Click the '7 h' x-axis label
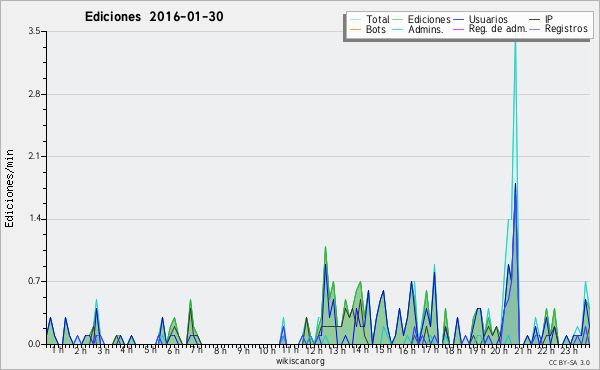This screenshot has height=370, width=600. (x=196, y=350)
